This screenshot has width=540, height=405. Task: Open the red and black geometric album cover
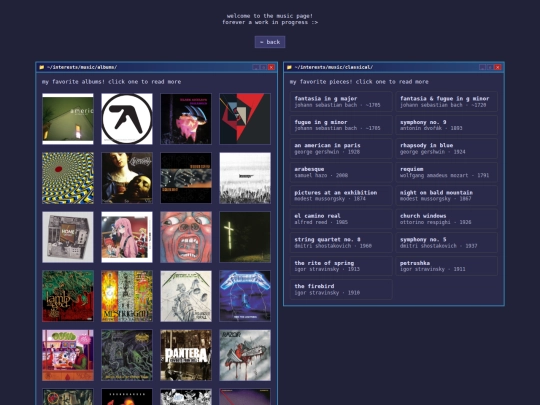click(x=245, y=119)
